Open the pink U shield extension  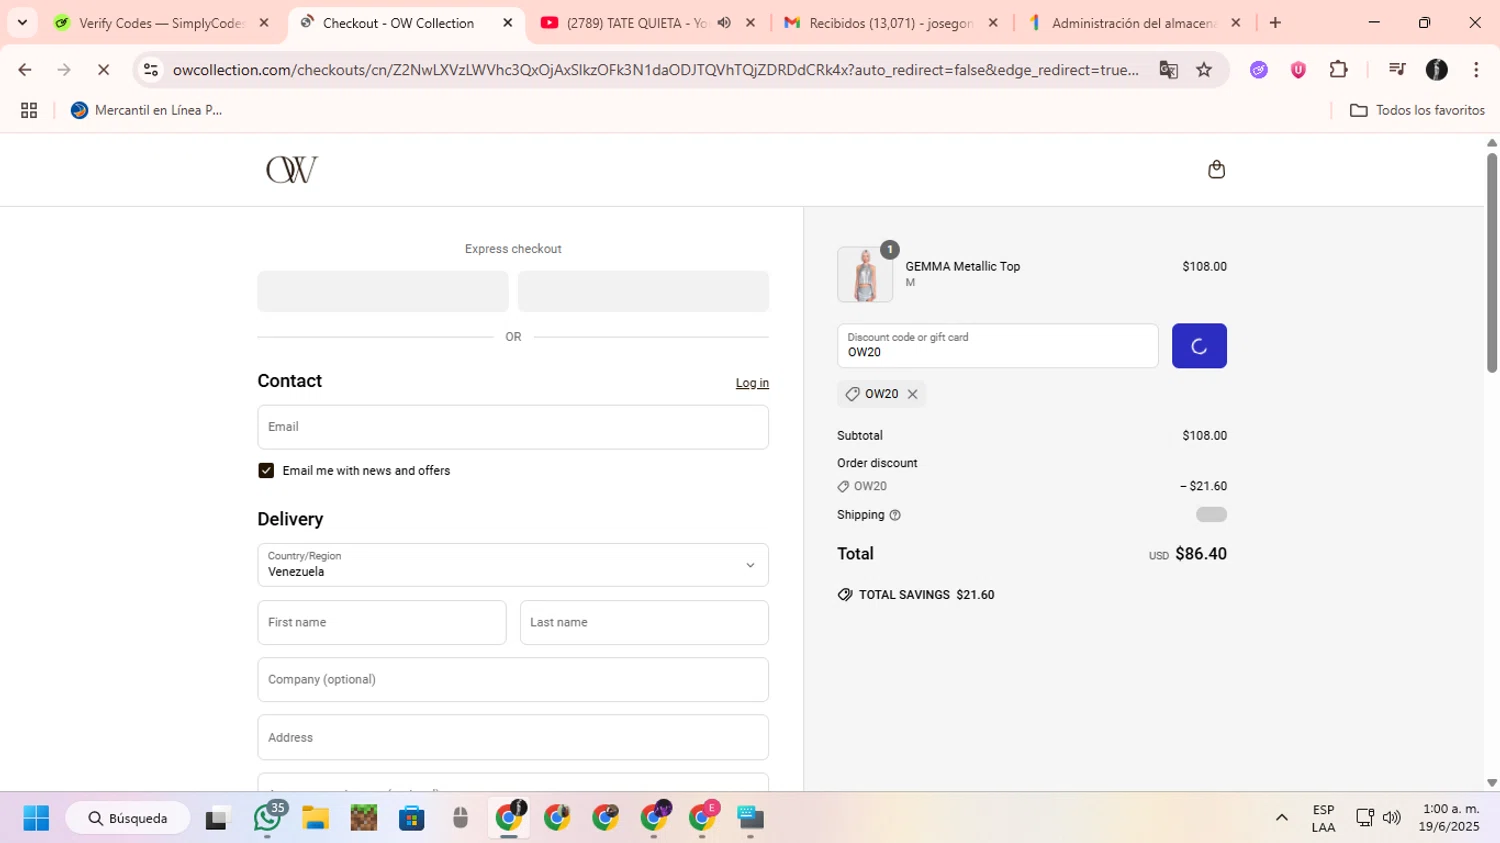(x=1298, y=70)
